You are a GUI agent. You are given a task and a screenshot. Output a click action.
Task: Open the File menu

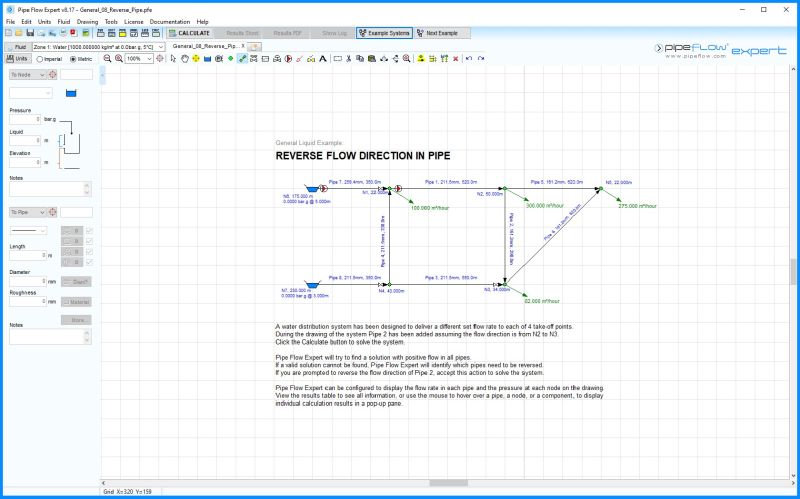(x=10, y=22)
